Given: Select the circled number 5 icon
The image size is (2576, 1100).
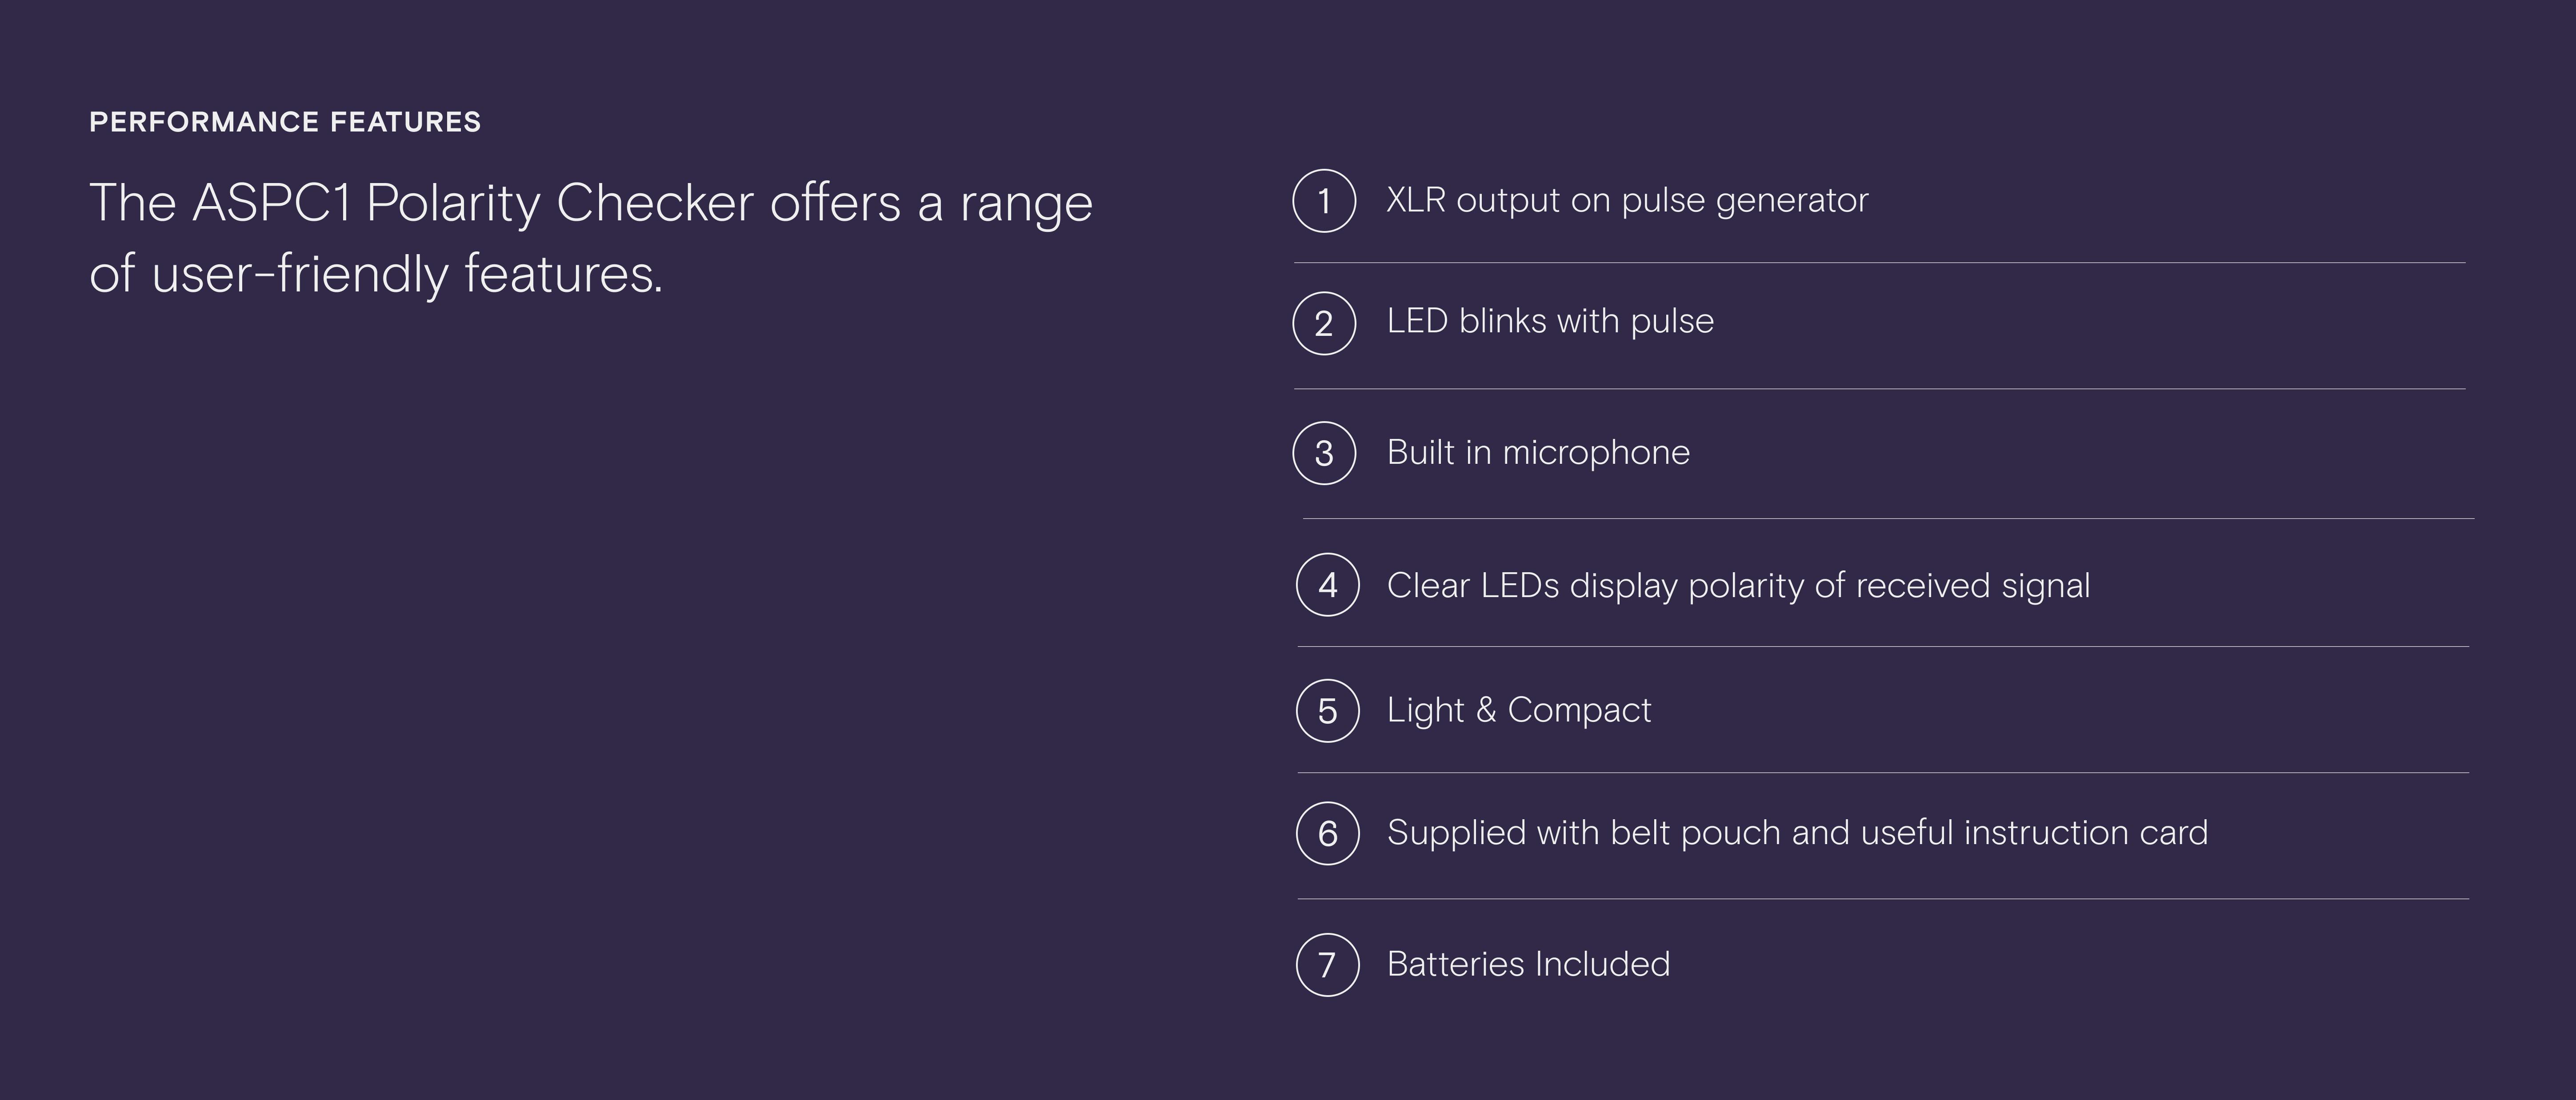Looking at the screenshot, I should tap(1328, 711).
